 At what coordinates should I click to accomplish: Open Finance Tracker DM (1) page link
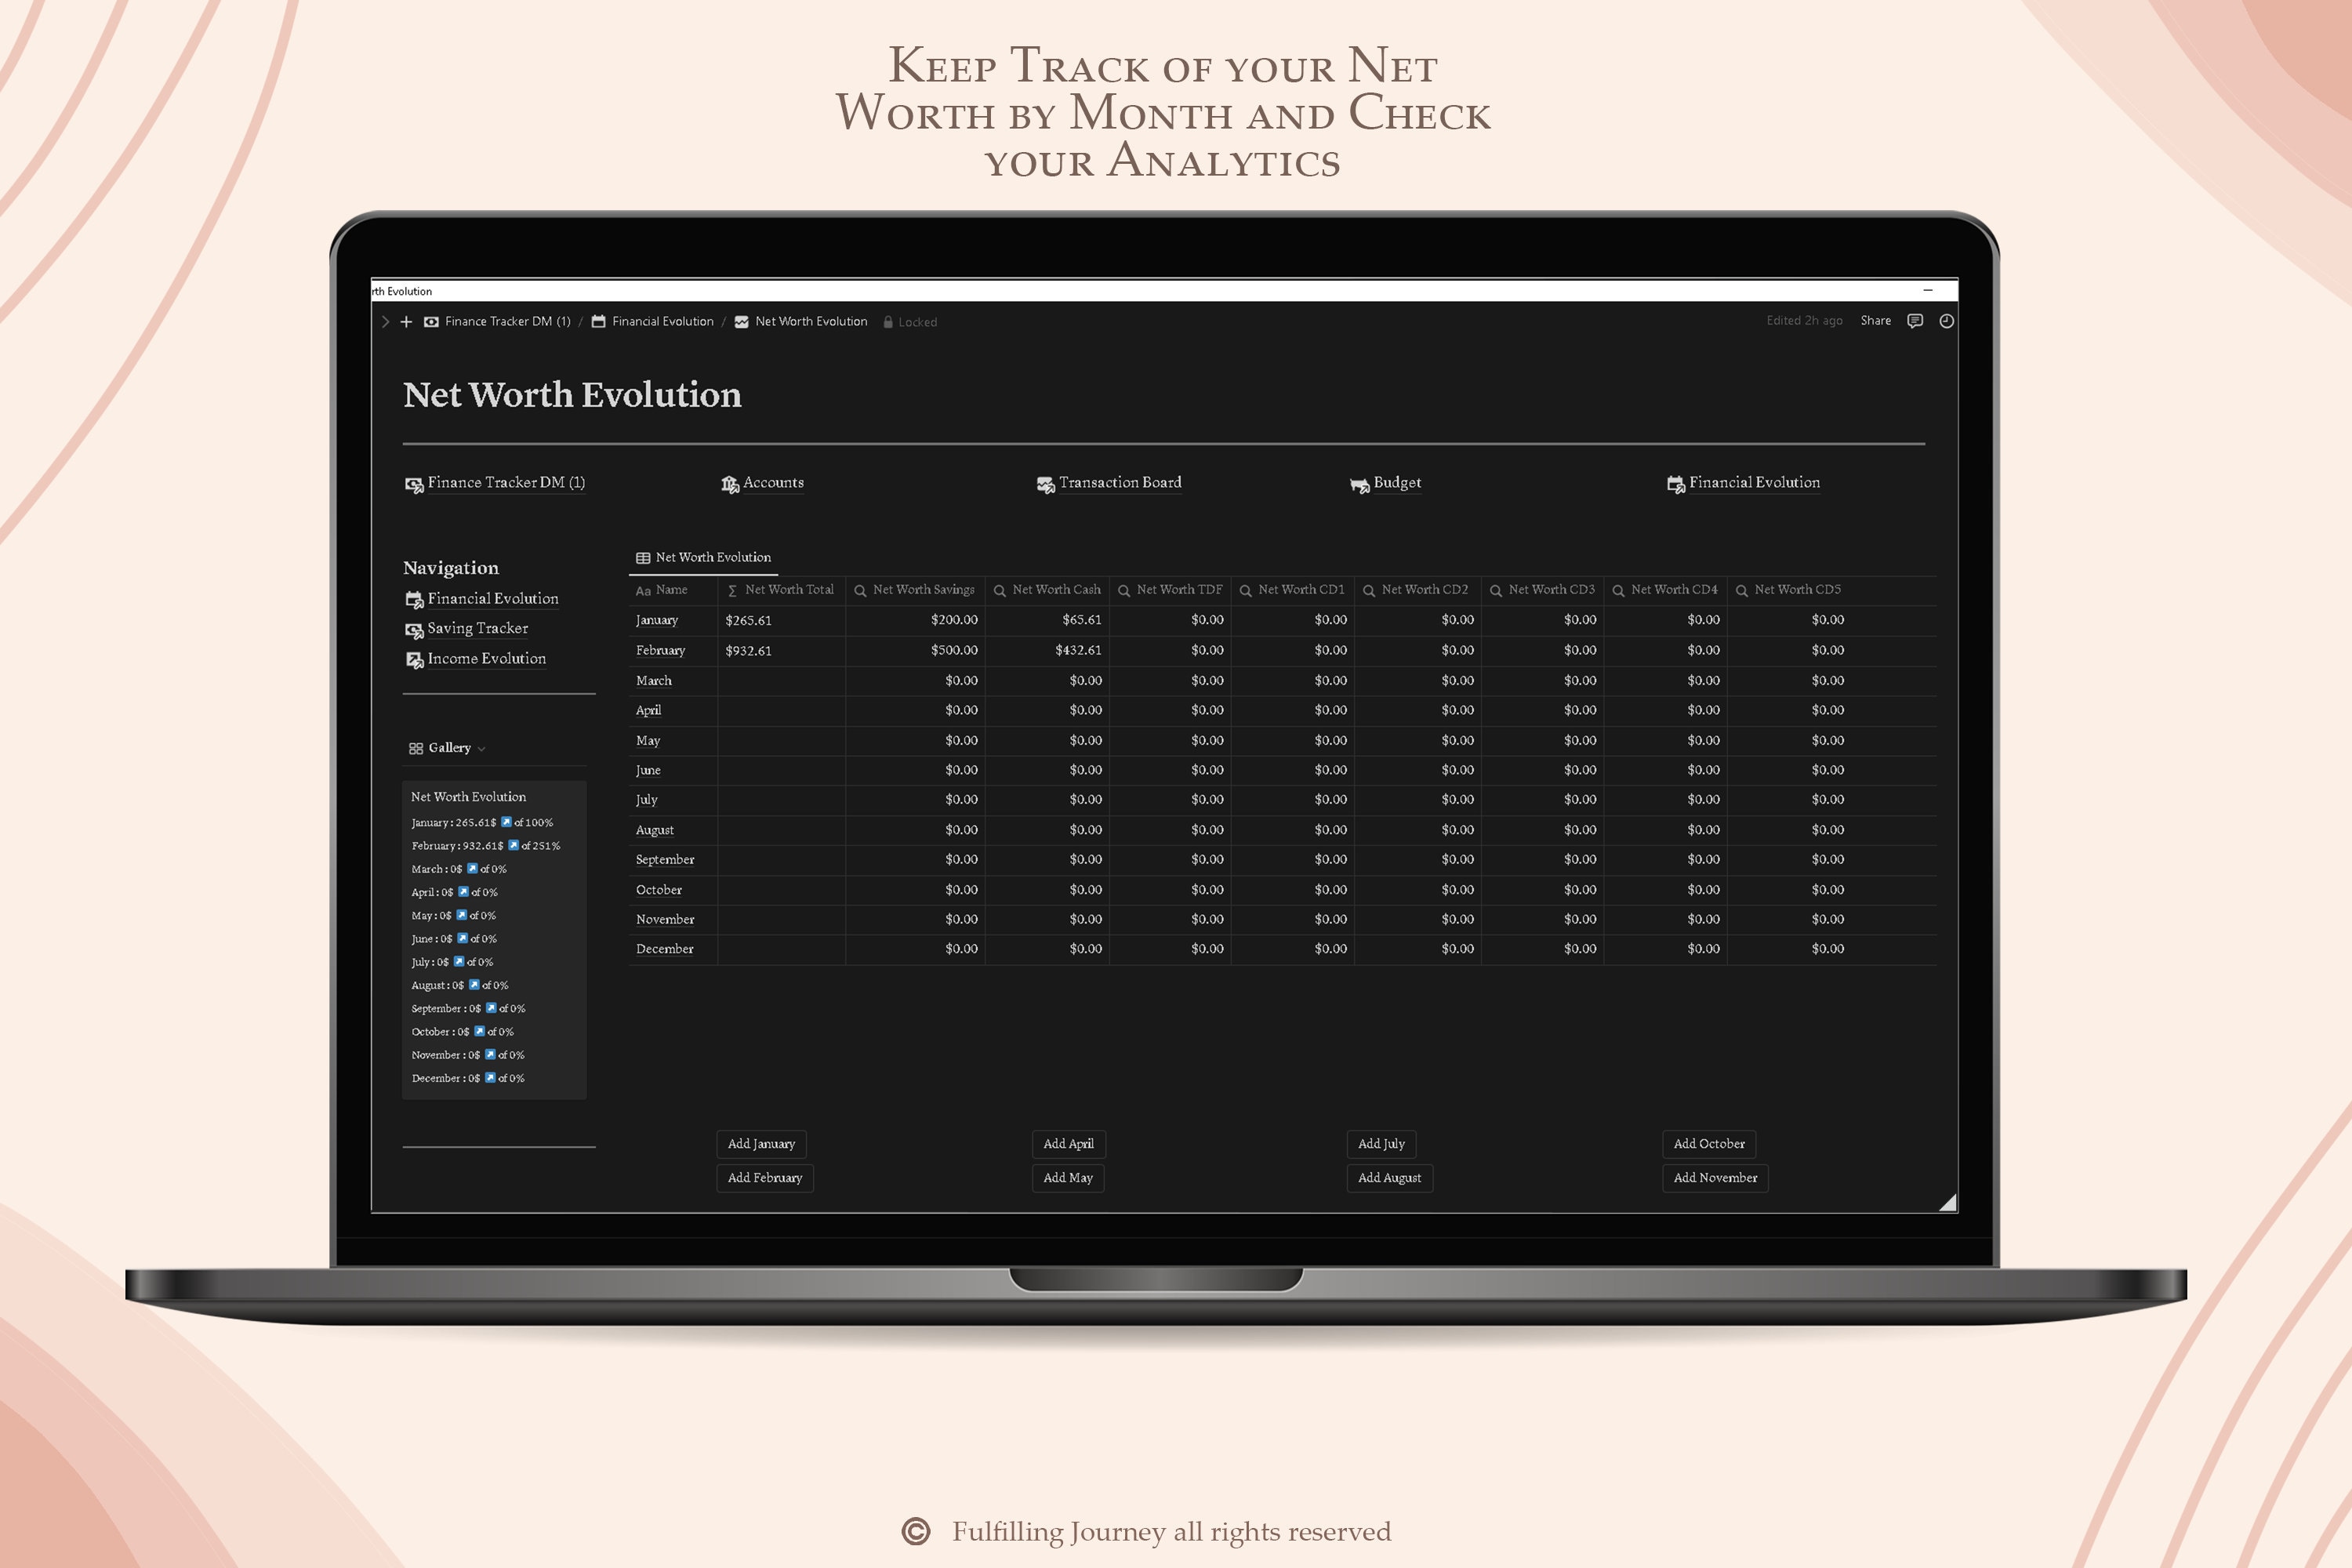pyautogui.click(x=495, y=483)
